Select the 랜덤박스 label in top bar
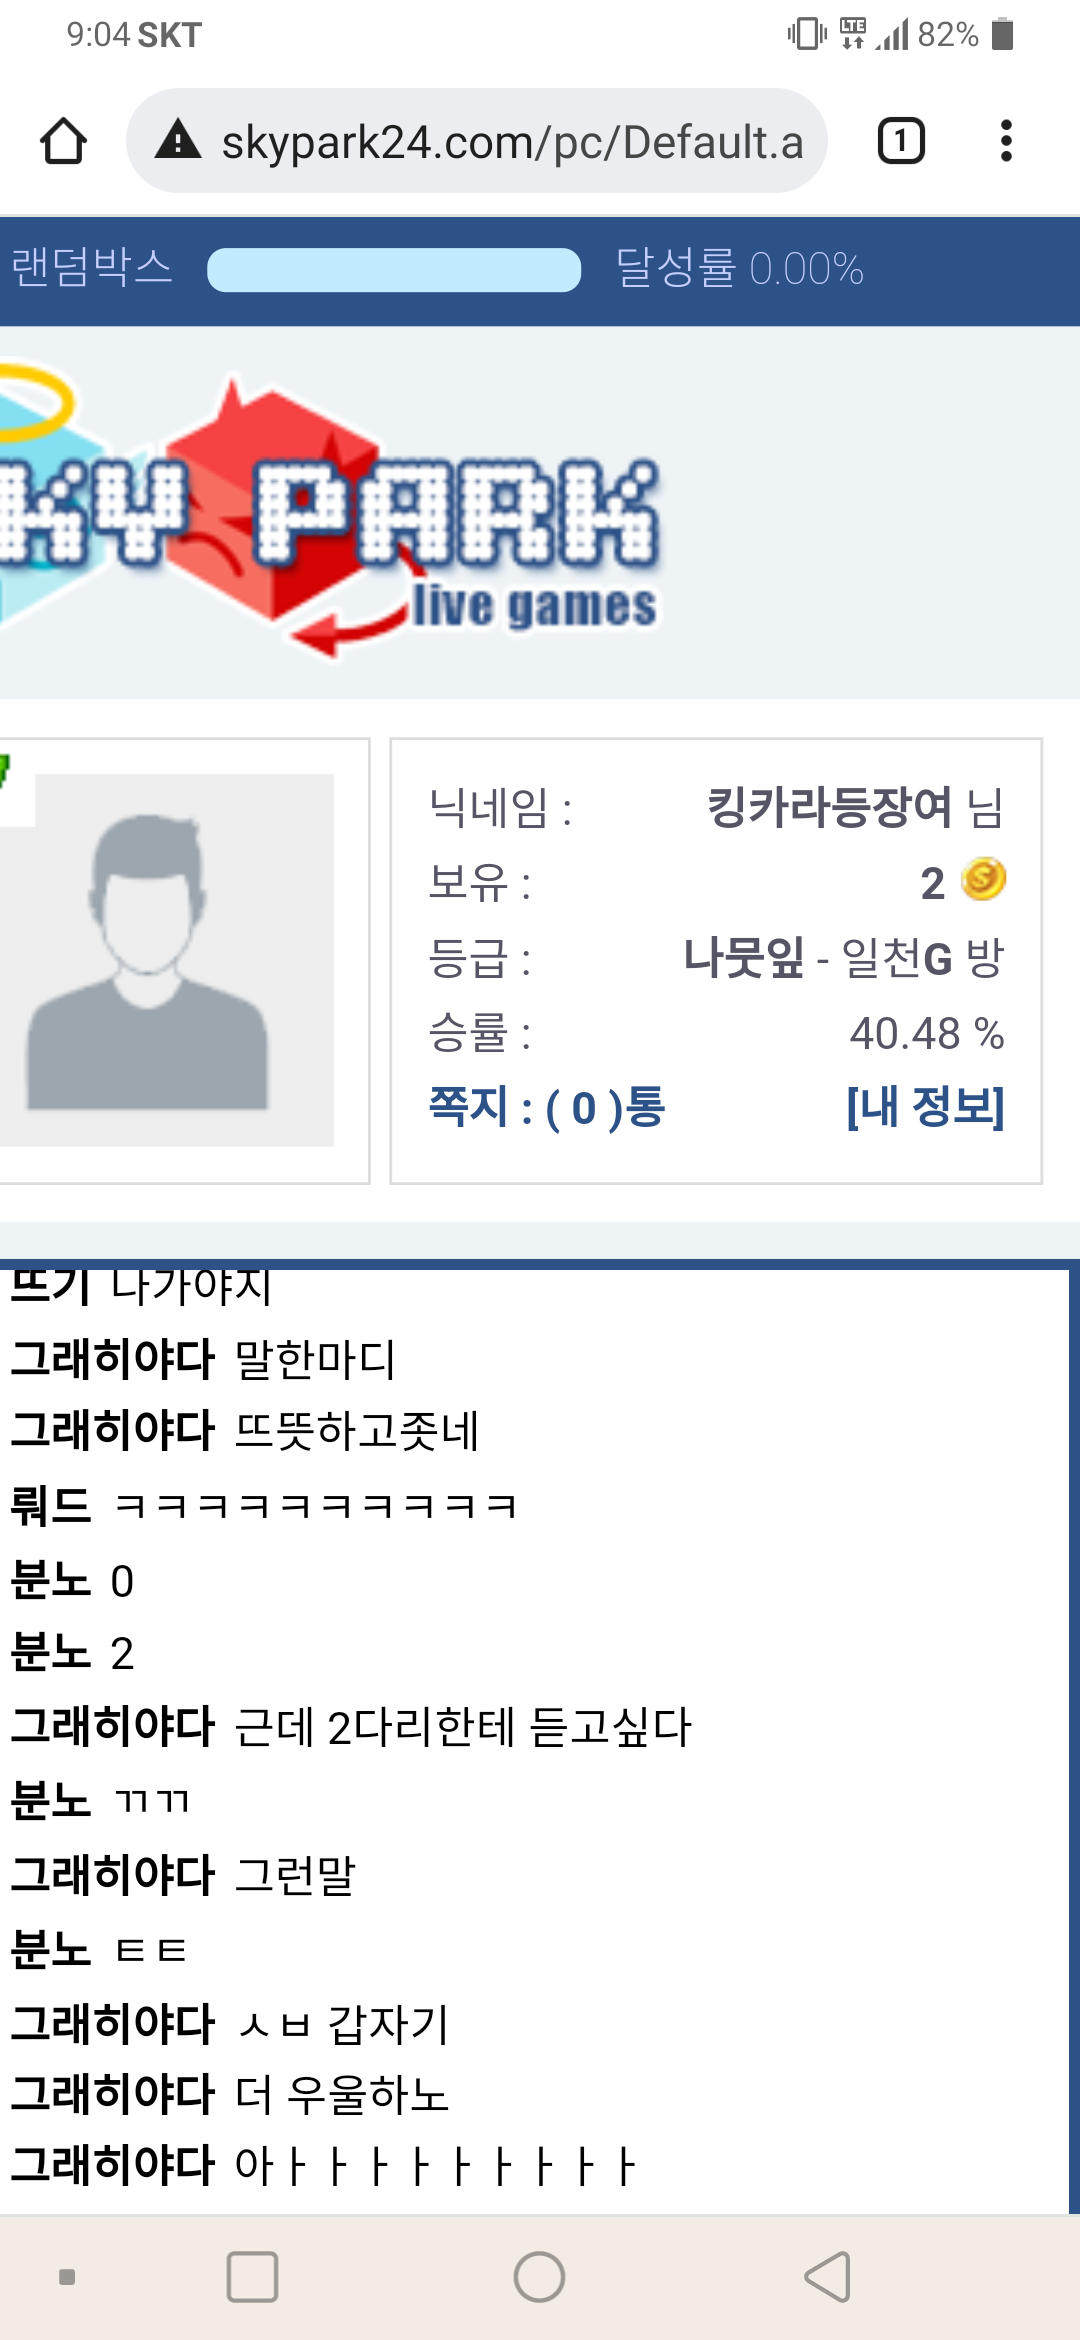The width and height of the screenshot is (1080, 2340). [x=92, y=268]
